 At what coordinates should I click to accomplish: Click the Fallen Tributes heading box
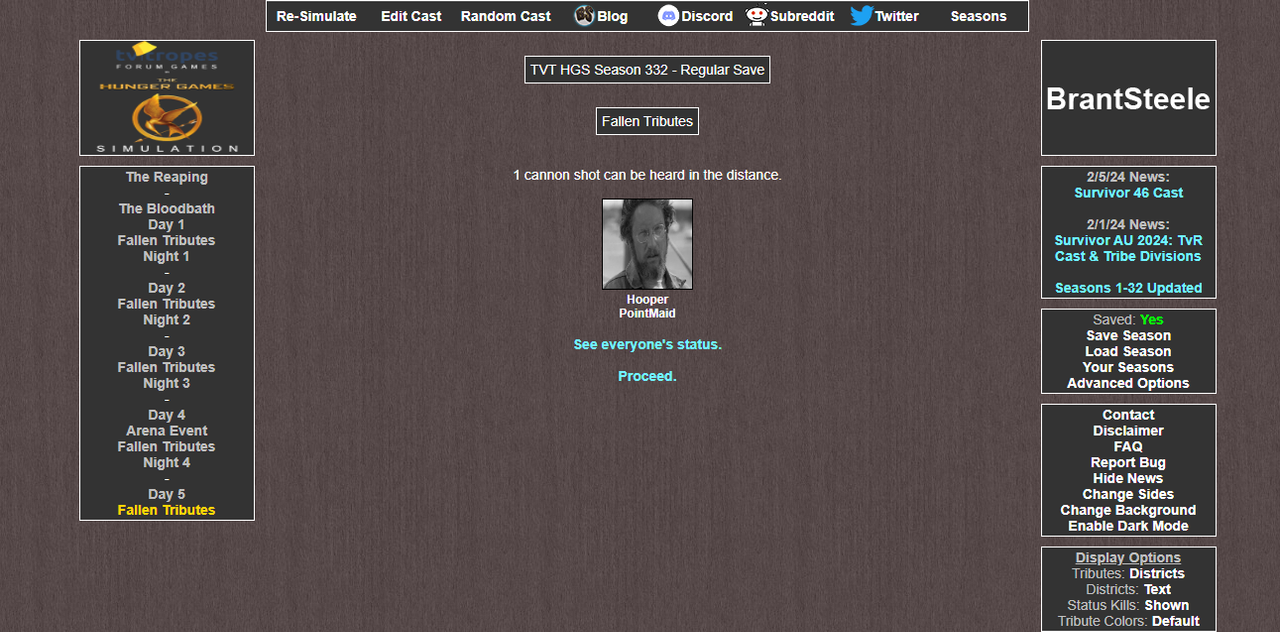(647, 121)
